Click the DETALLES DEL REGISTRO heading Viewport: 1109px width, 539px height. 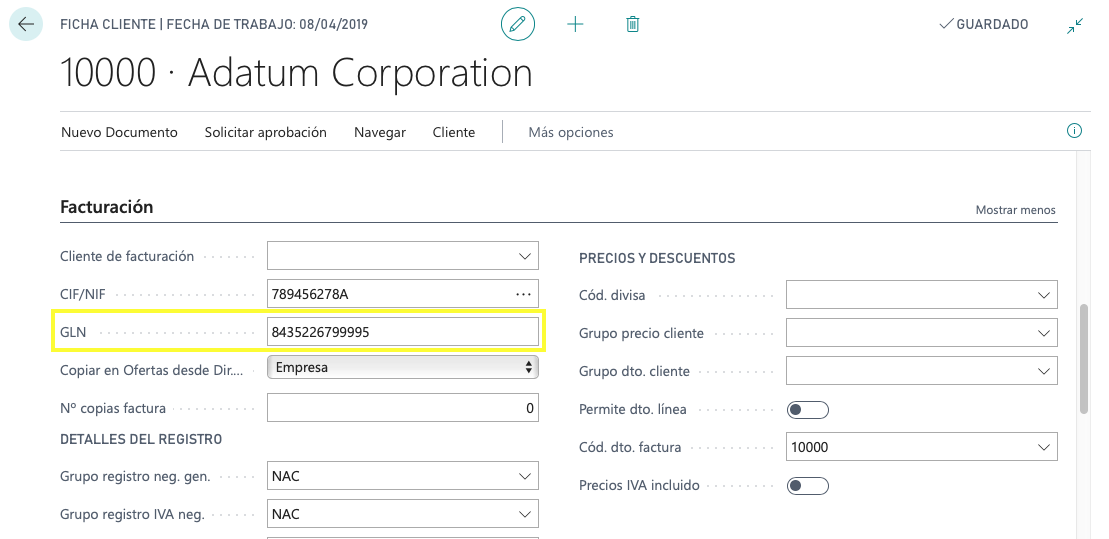141,439
